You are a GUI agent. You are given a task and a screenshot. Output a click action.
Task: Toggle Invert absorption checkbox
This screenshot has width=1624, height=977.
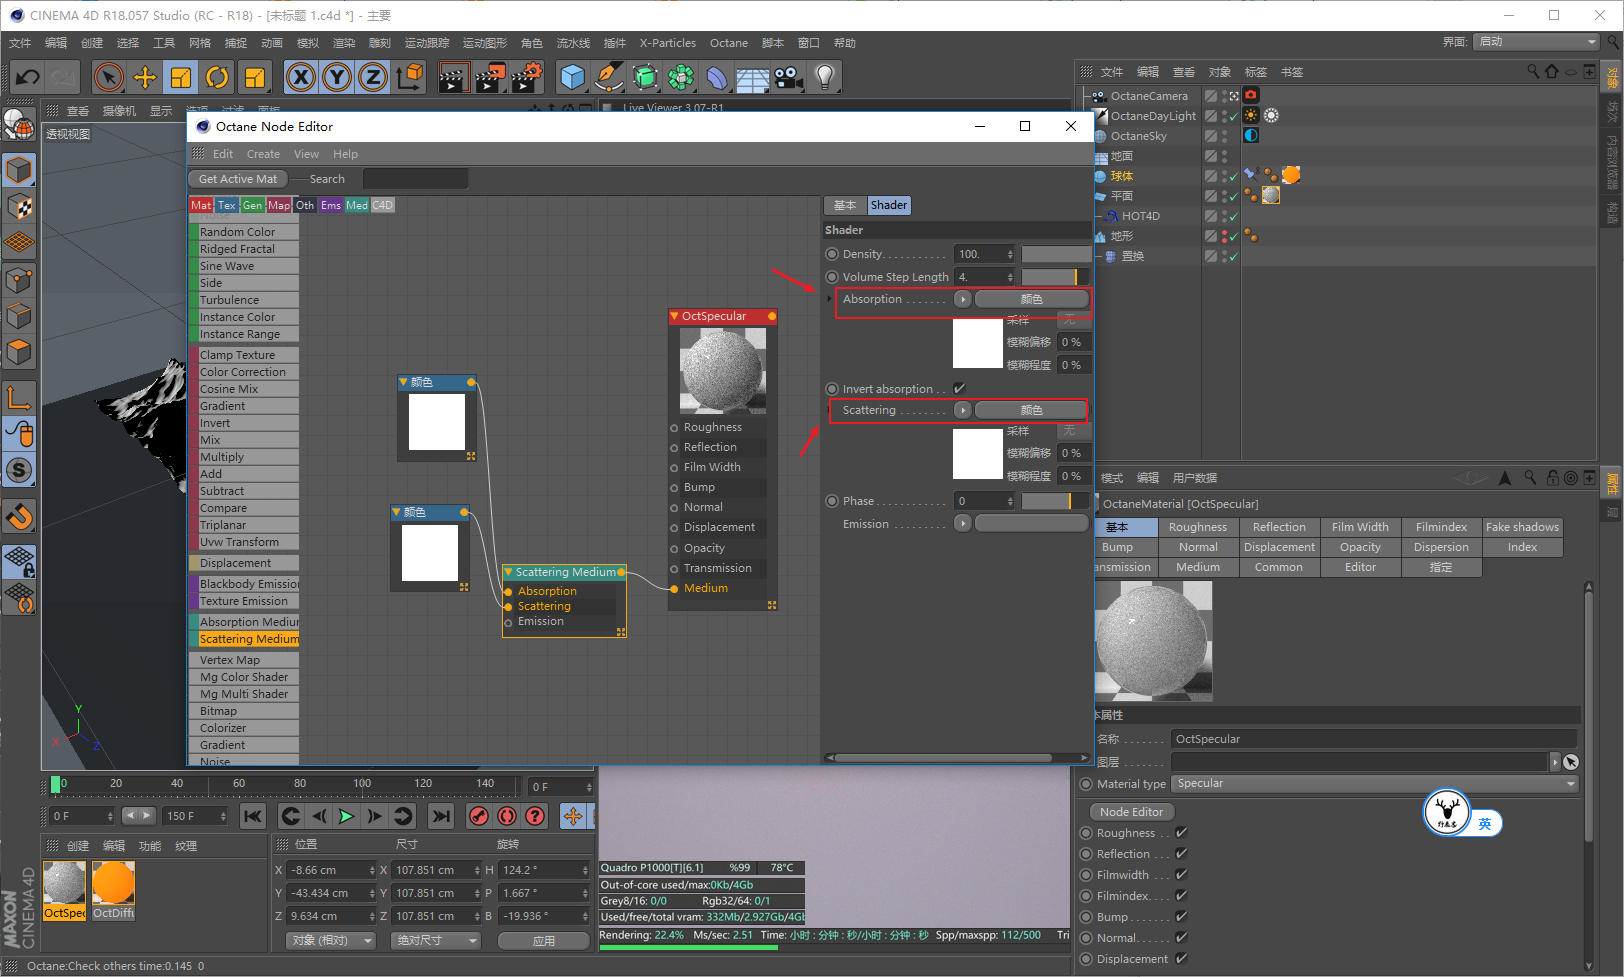(x=960, y=388)
